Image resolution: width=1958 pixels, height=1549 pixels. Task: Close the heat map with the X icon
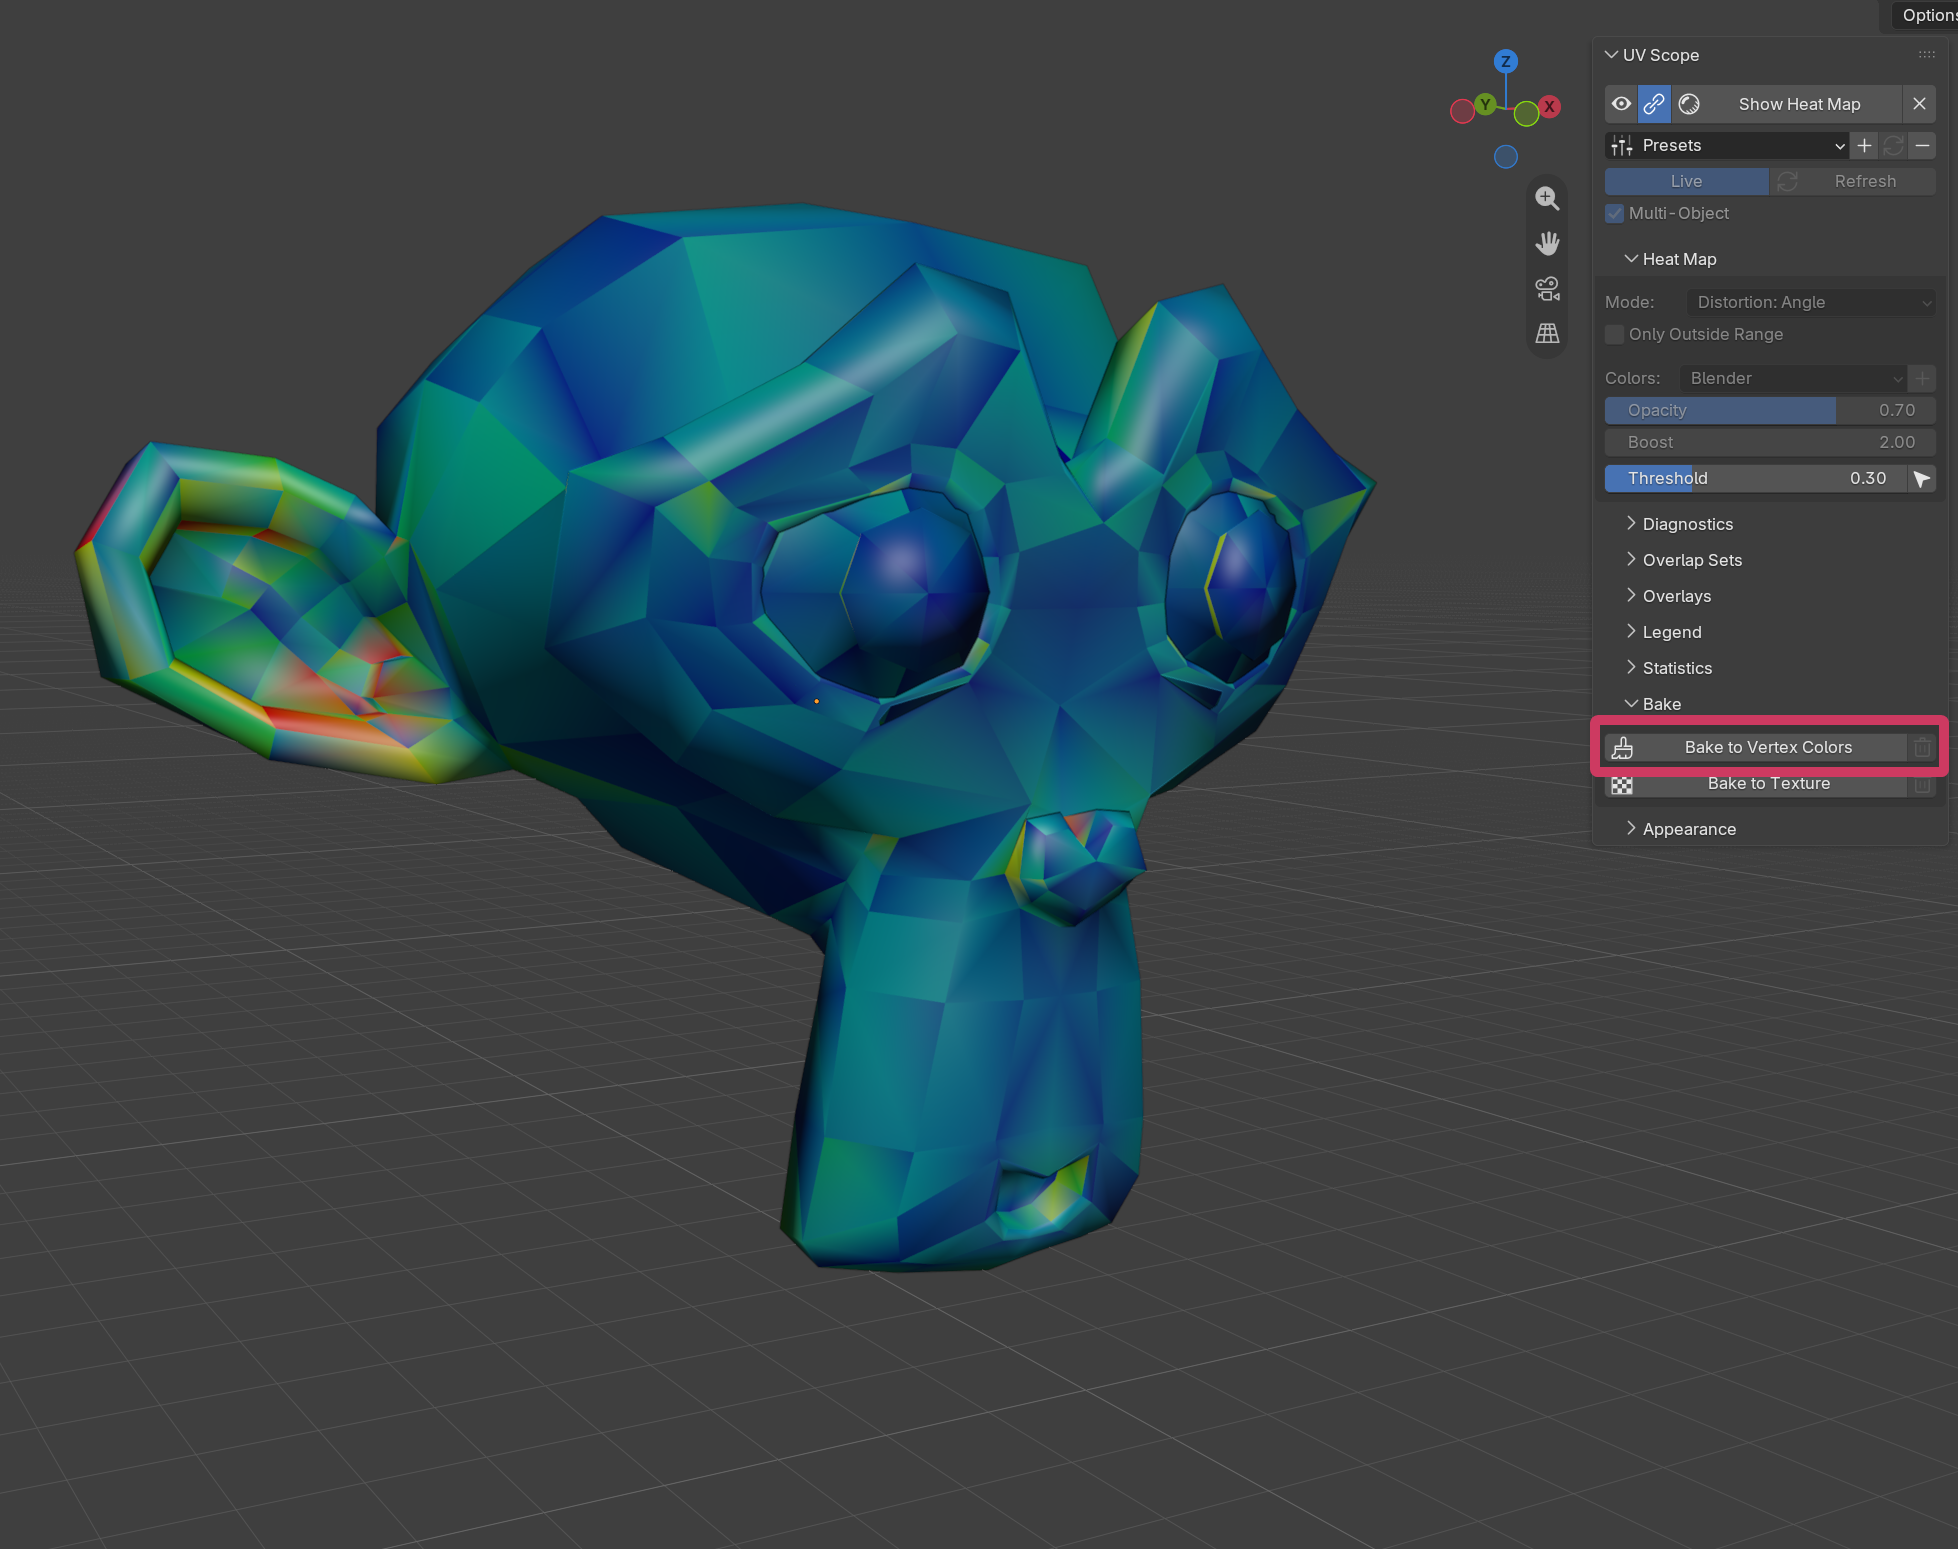point(1919,104)
